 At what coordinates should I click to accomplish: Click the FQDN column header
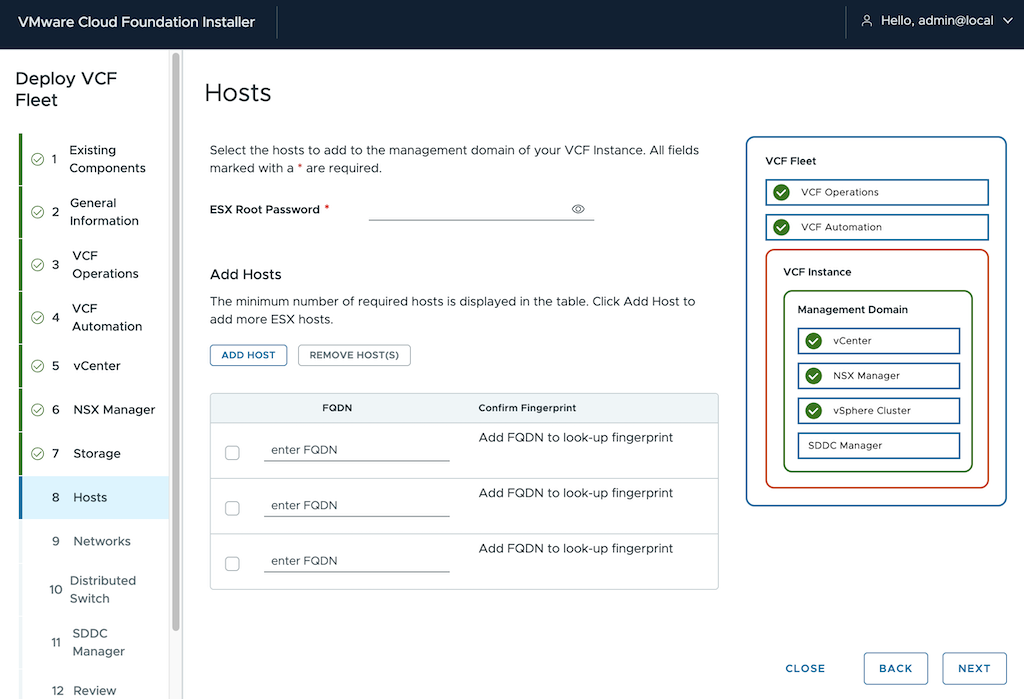(x=337, y=408)
